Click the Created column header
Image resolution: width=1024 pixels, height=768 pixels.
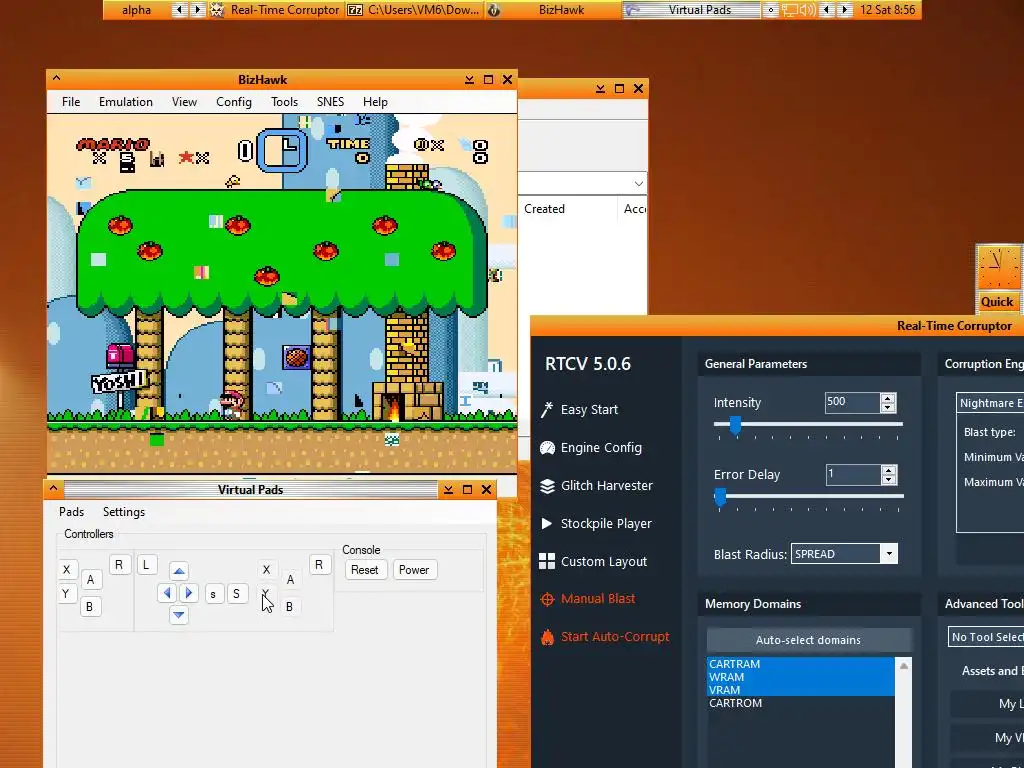pyautogui.click(x=568, y=209)
